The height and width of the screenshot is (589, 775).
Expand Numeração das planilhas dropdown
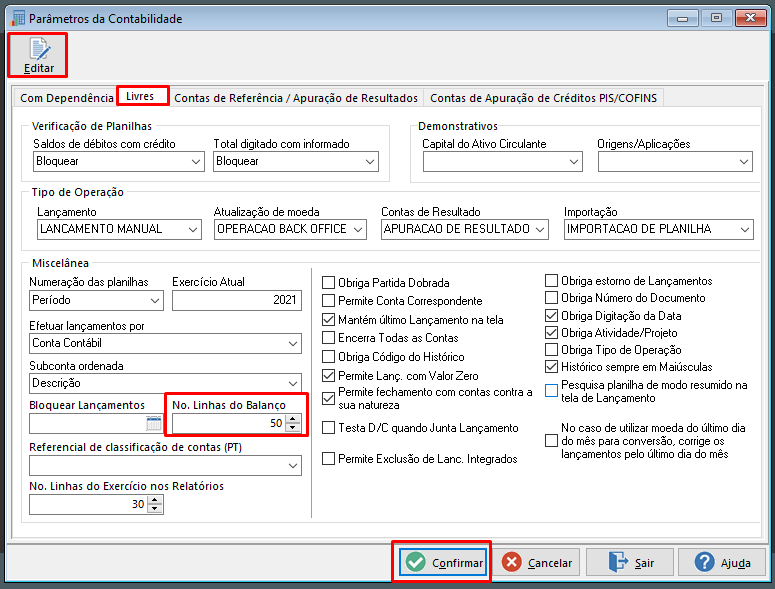[96, 300]
